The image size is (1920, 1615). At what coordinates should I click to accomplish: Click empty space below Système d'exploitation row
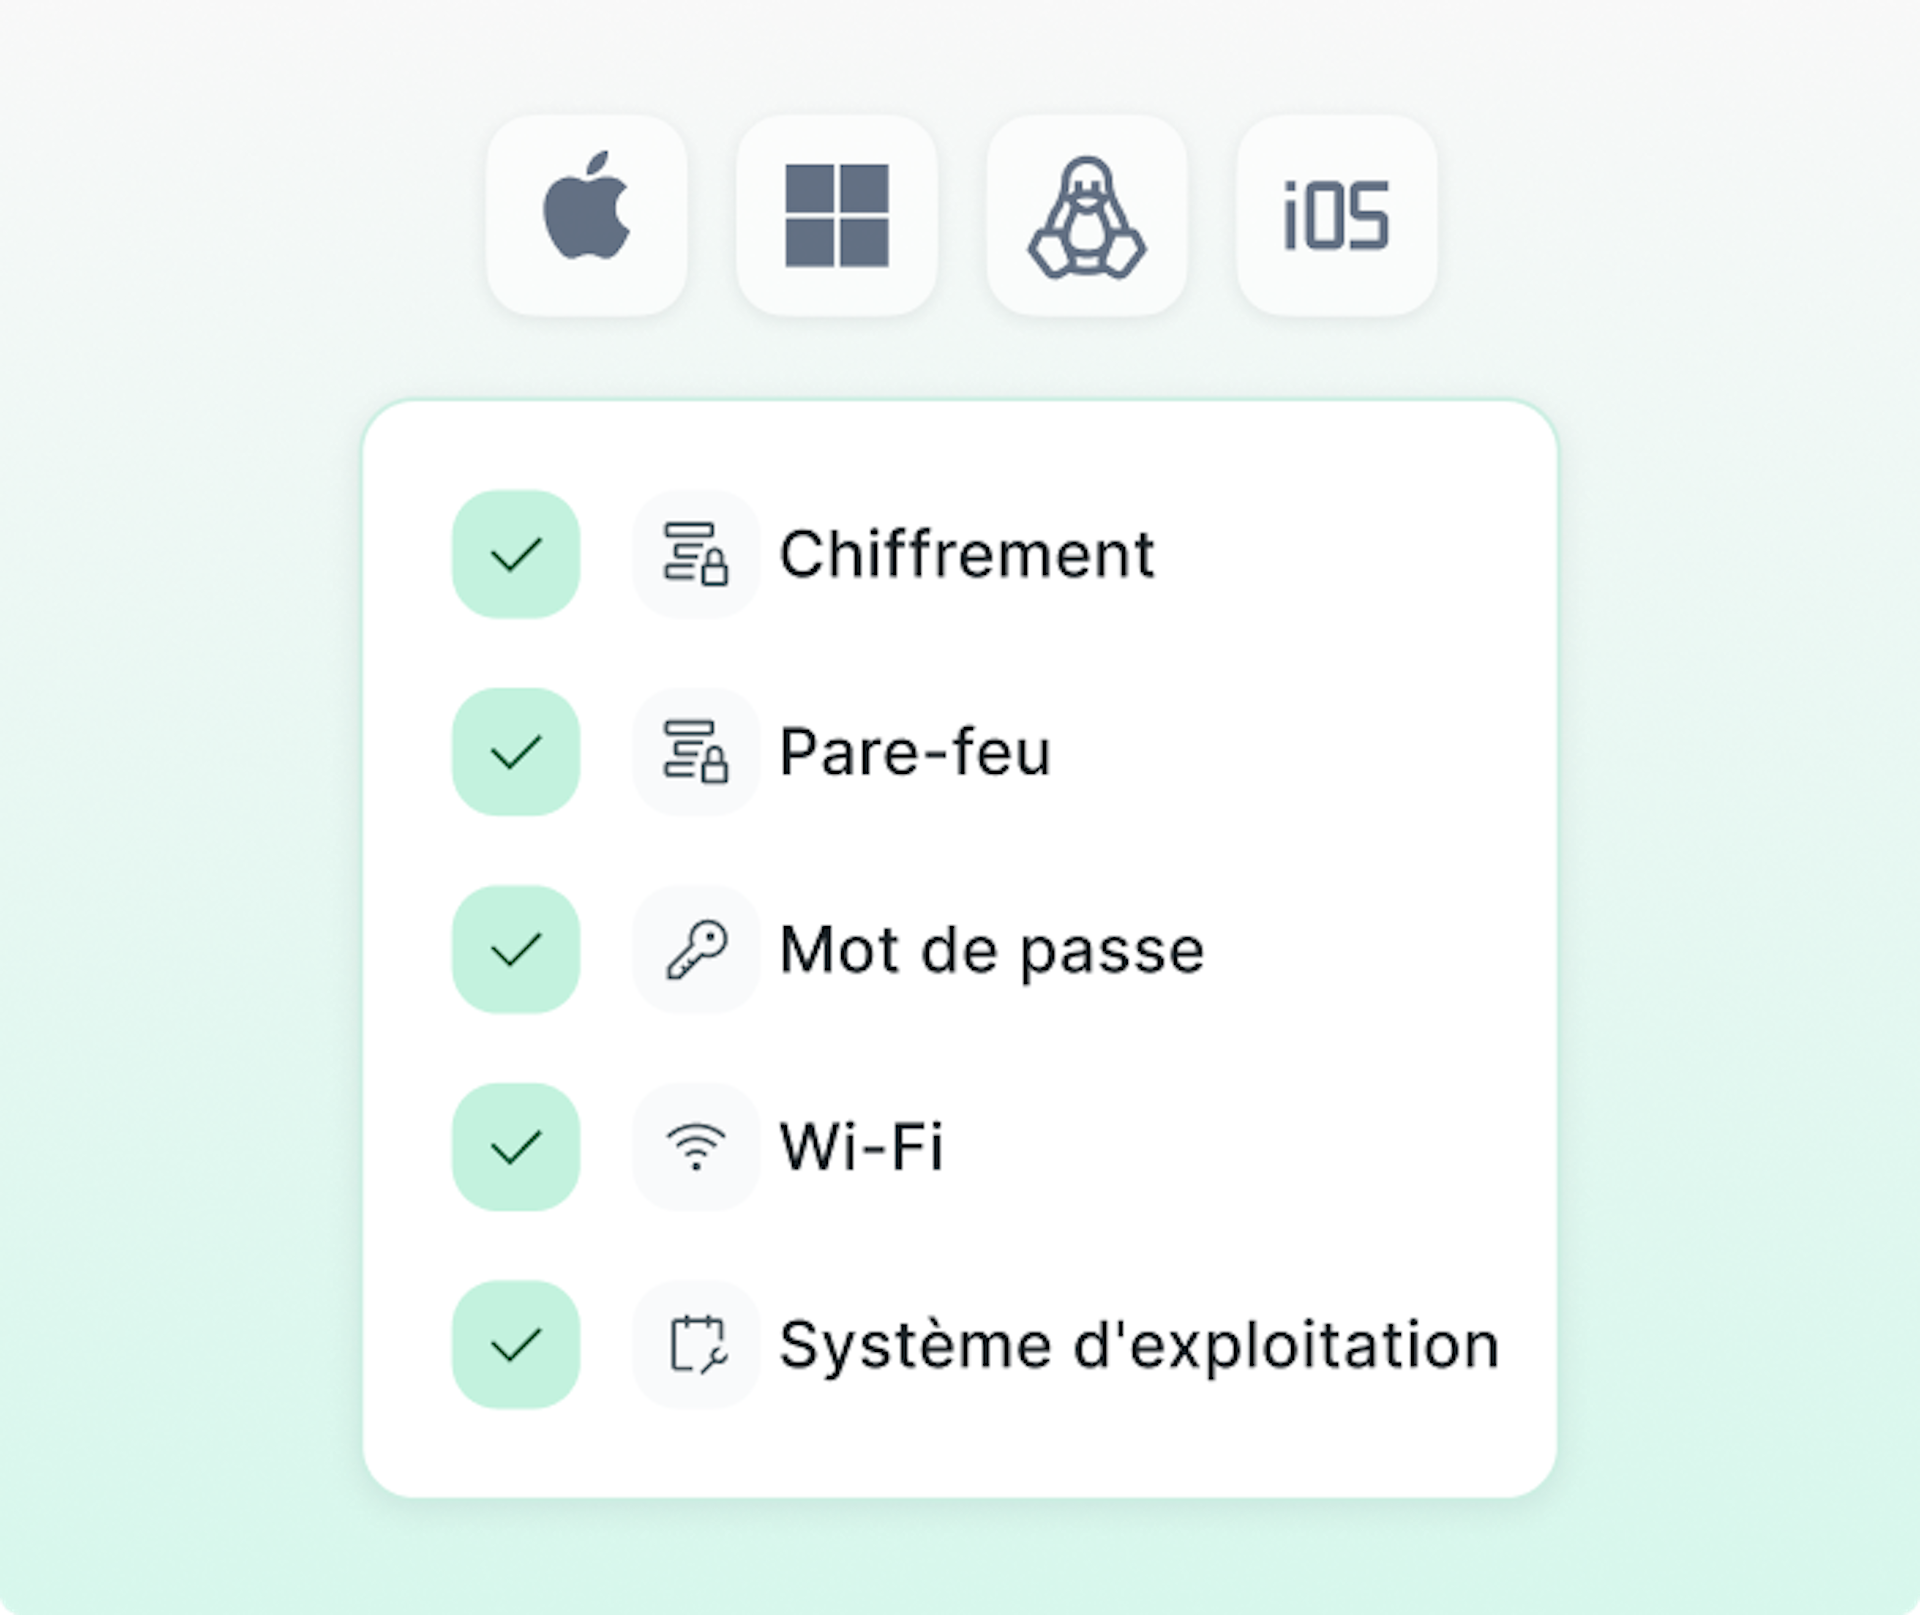click(960, 1450)
